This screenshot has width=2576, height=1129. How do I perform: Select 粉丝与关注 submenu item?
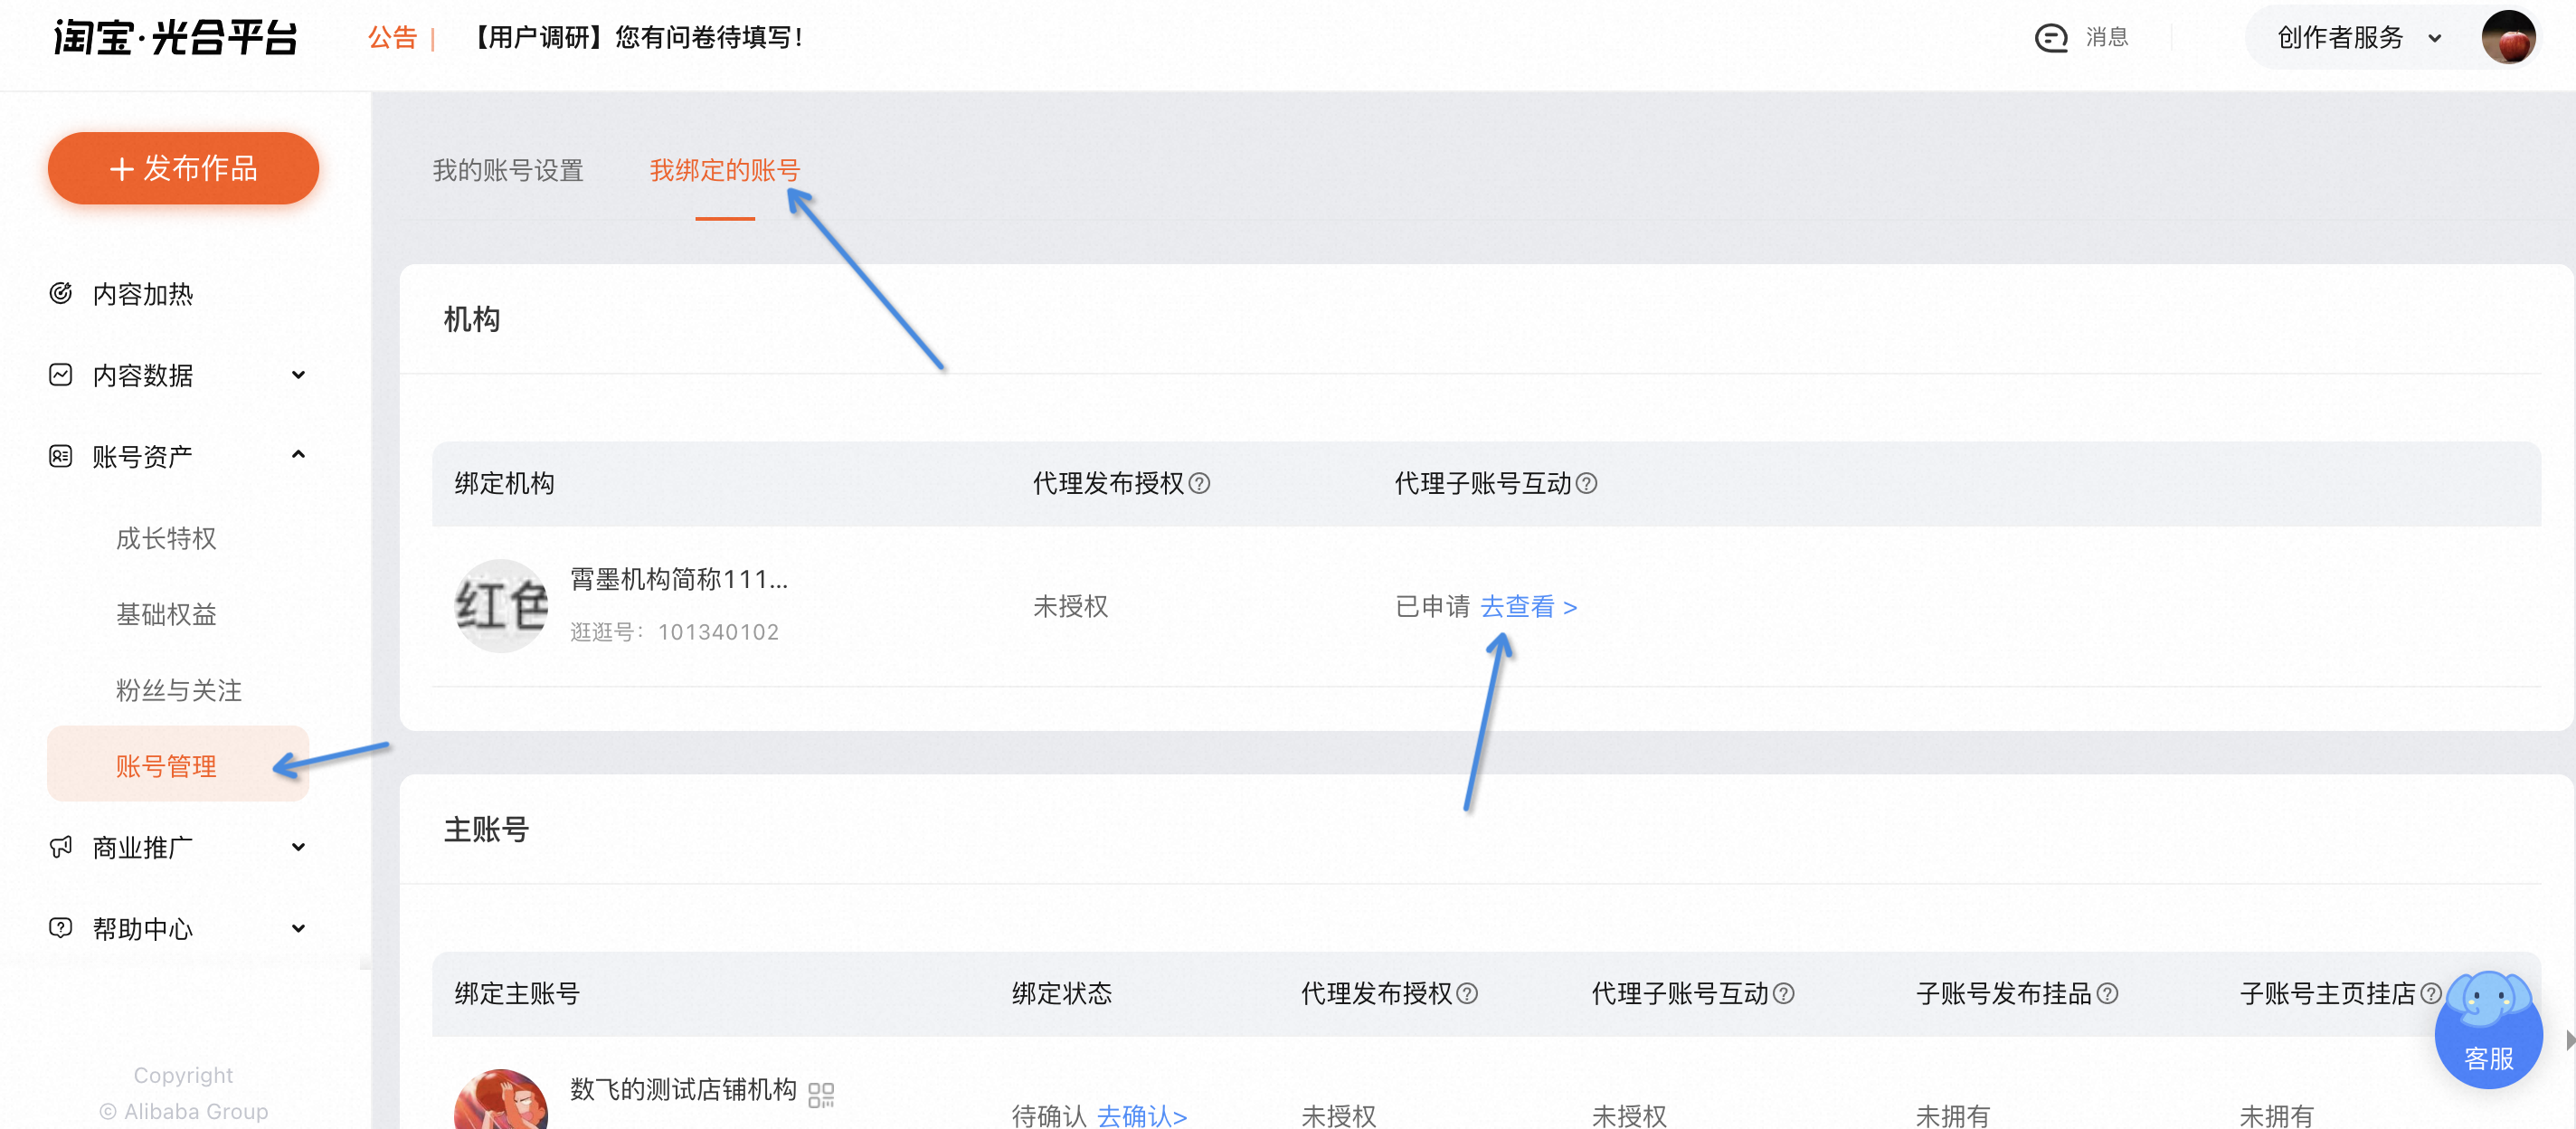[x=179, y=690]
